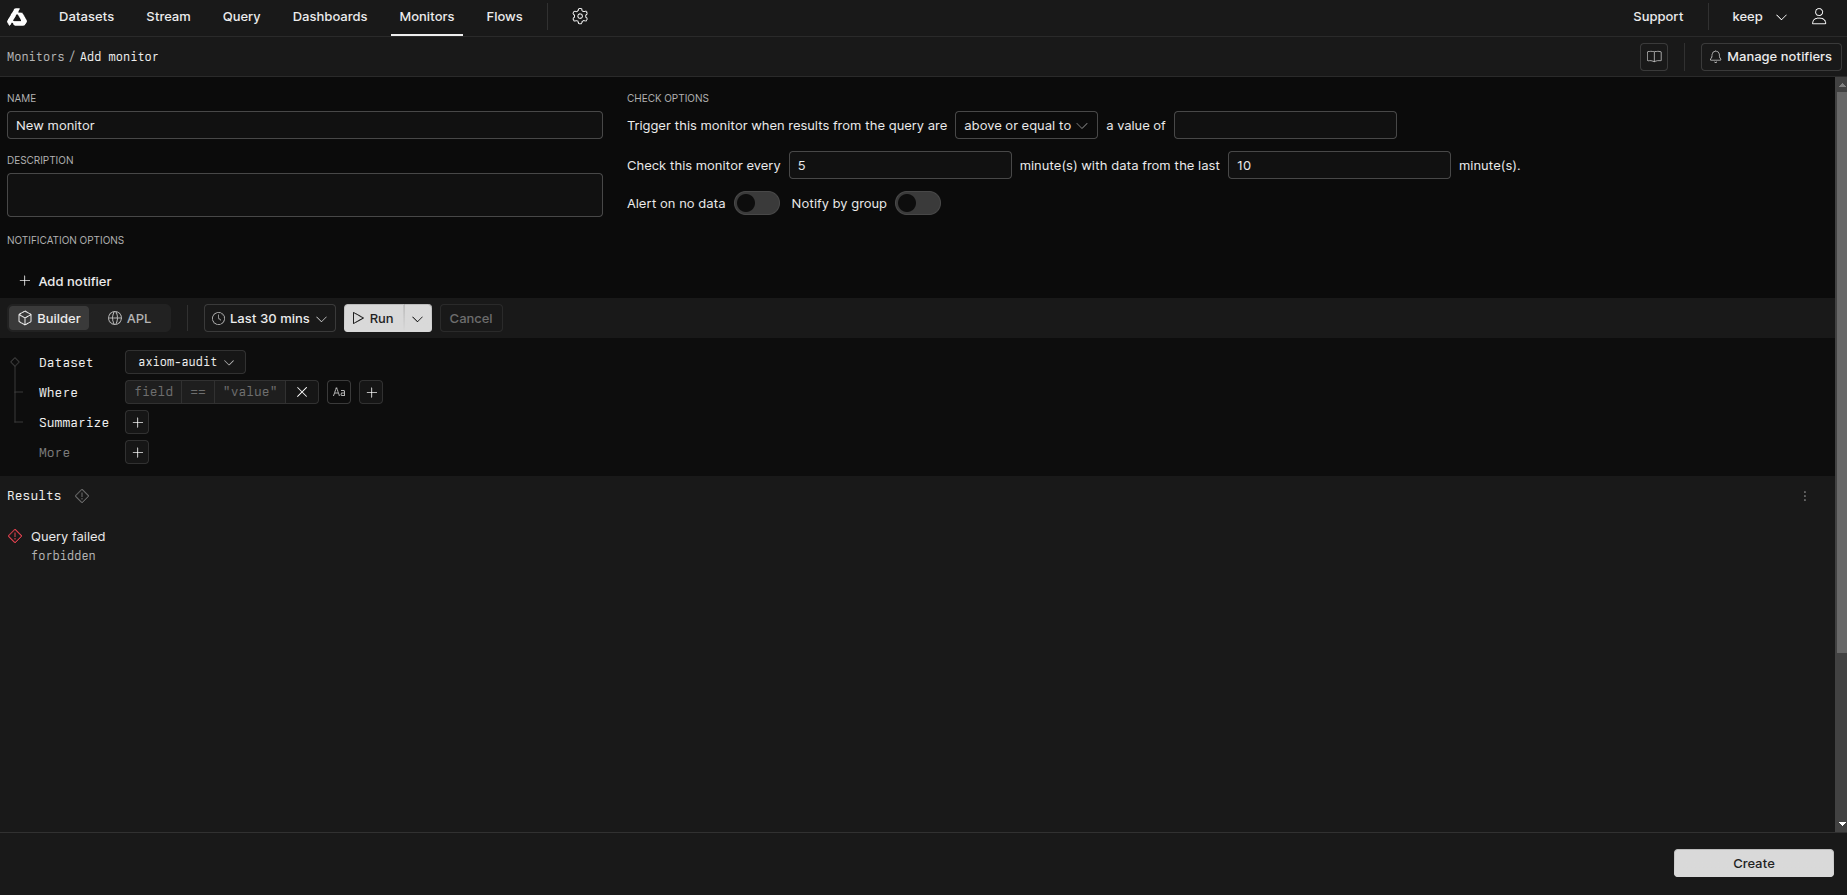
Task: Click the where field placeholder
Action: click(x=154, y=392)
